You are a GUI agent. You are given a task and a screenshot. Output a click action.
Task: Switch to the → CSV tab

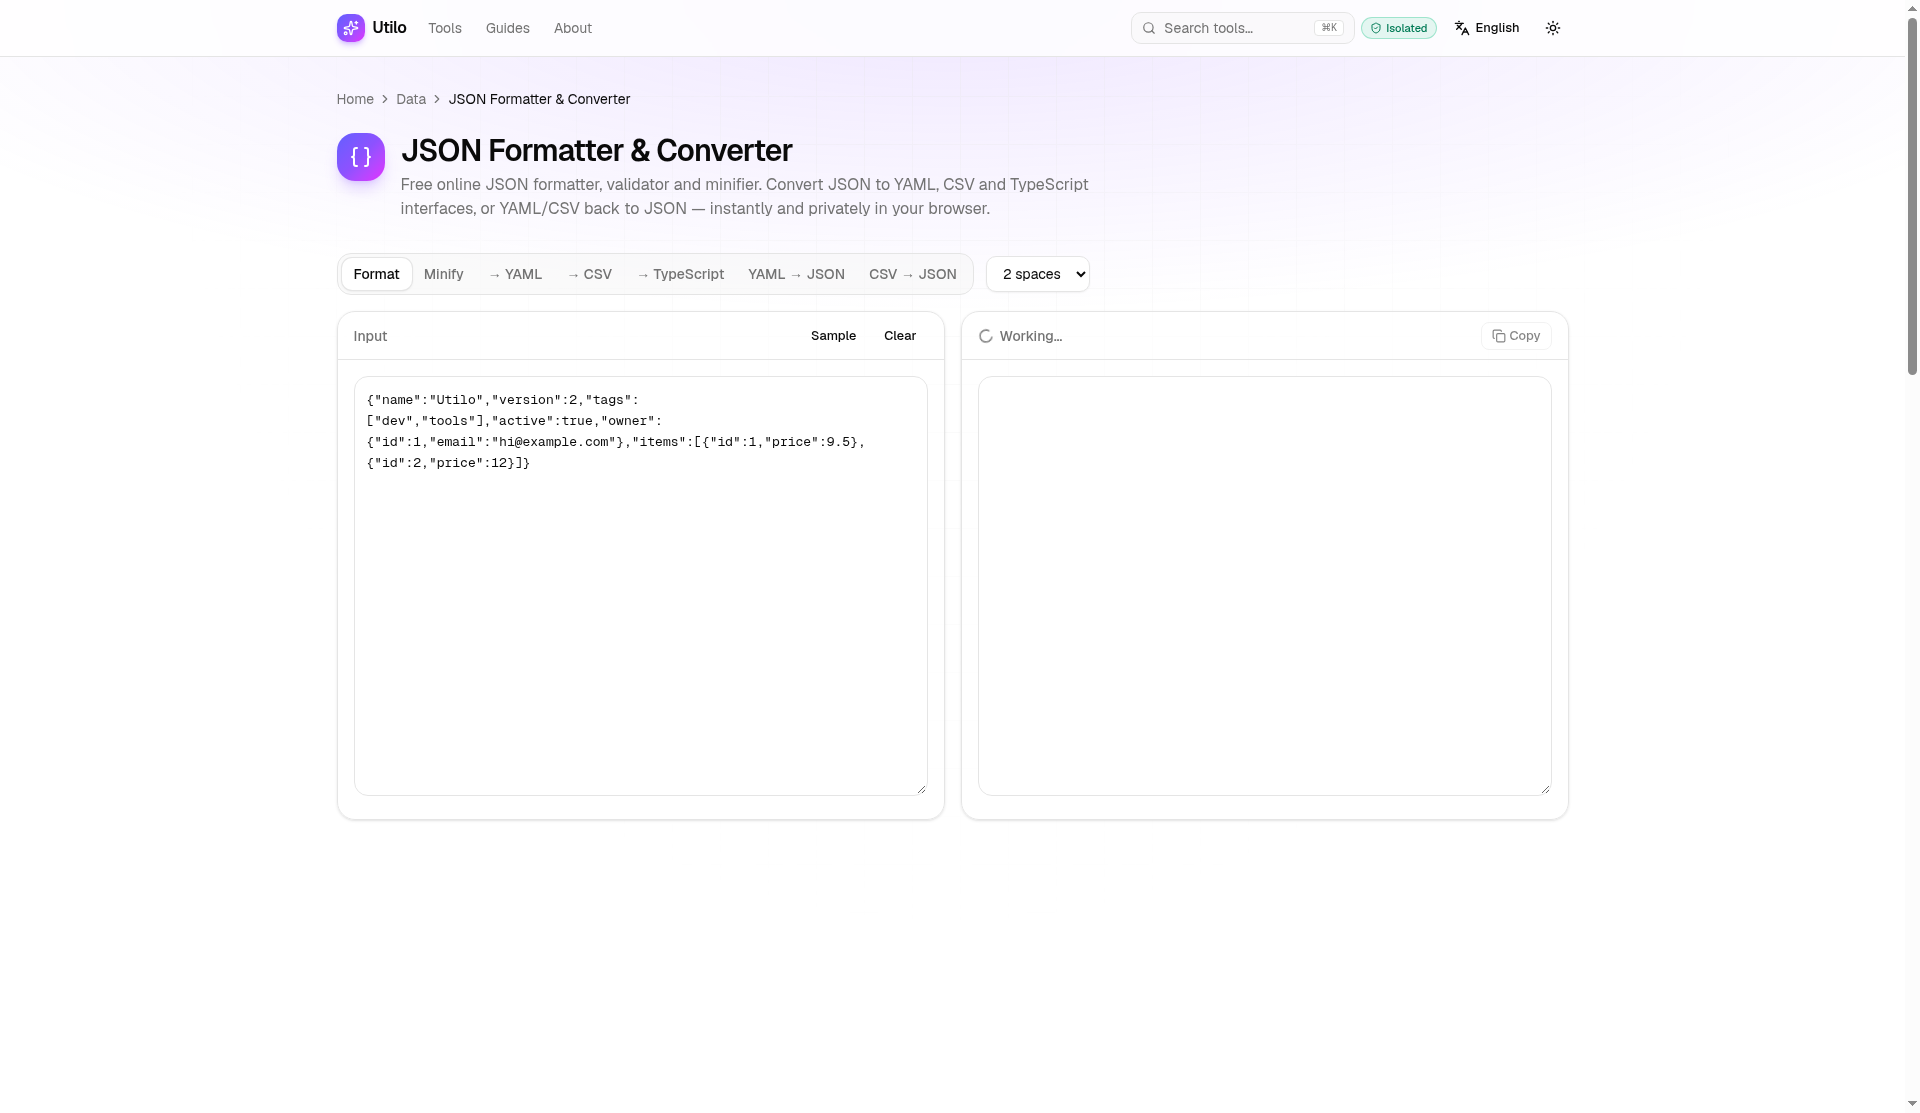pos(589,274)
